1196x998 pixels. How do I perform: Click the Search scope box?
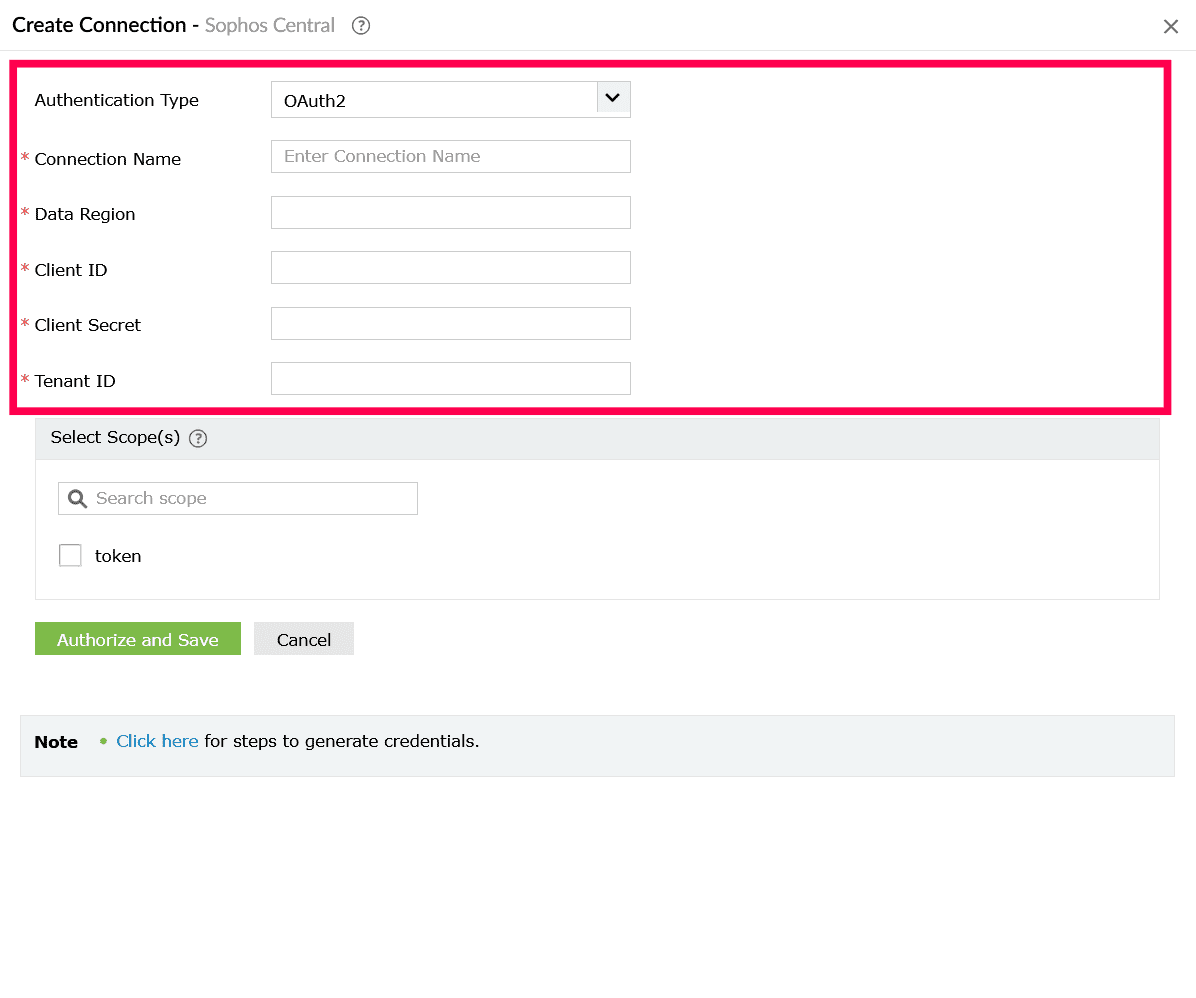tap(238, 498)
